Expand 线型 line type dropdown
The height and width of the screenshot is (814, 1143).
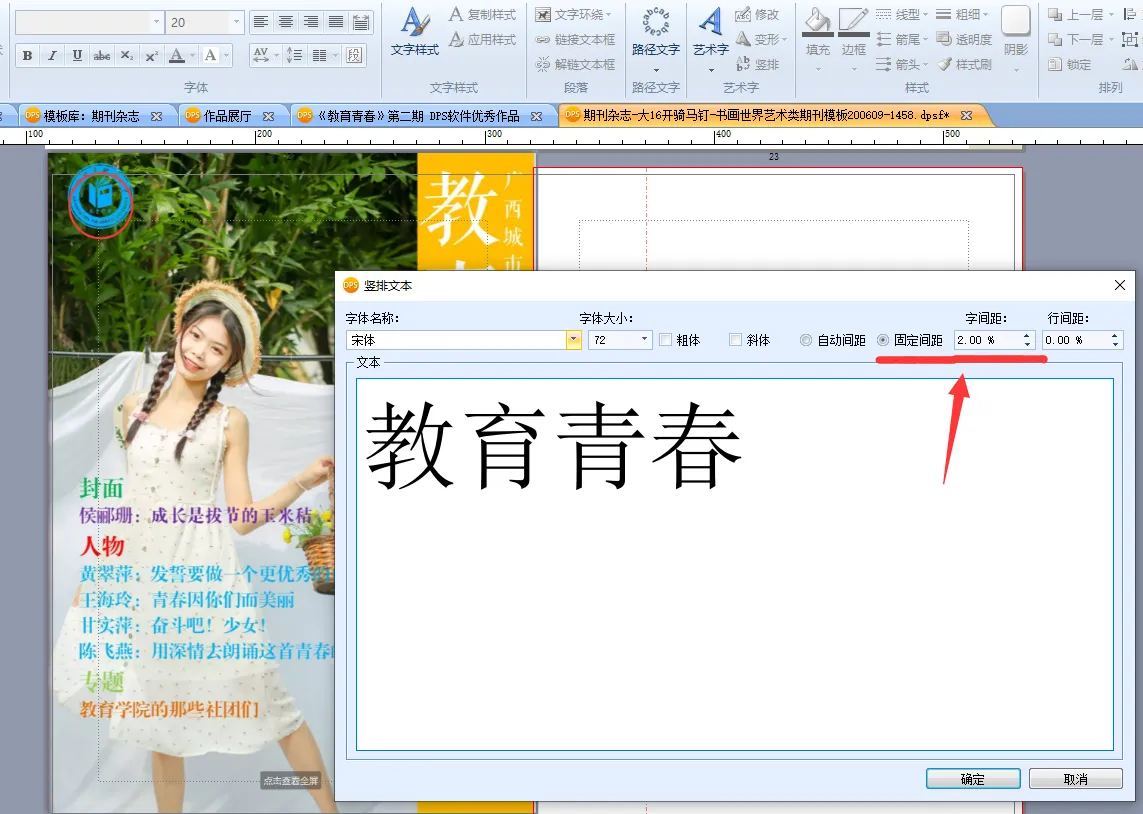926,15
